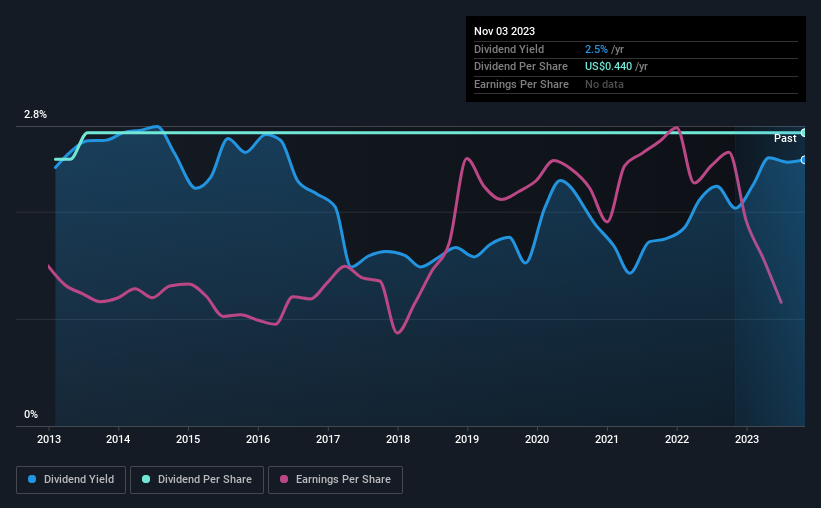The image size is (821, 508).
Task: Click the 0% y-axis label
Action: click(31, 414)
